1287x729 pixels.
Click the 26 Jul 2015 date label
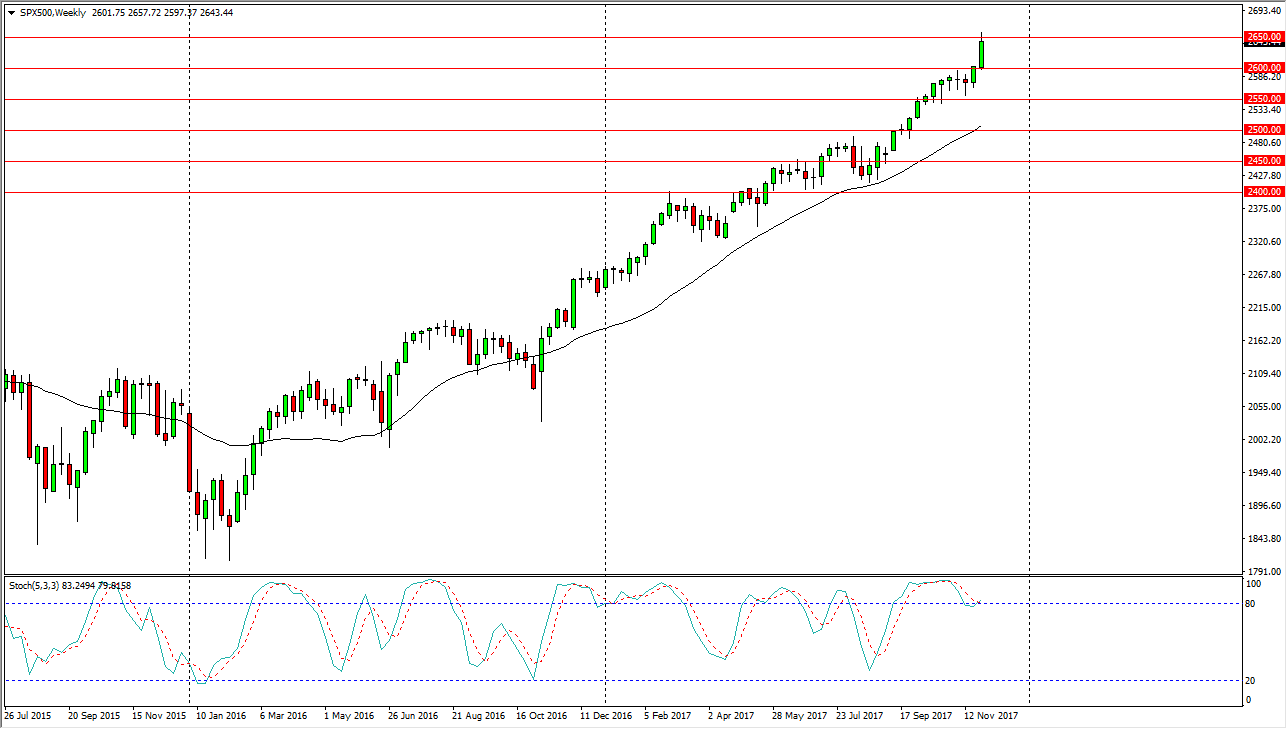pyautogui.click(x=30, y=716)
